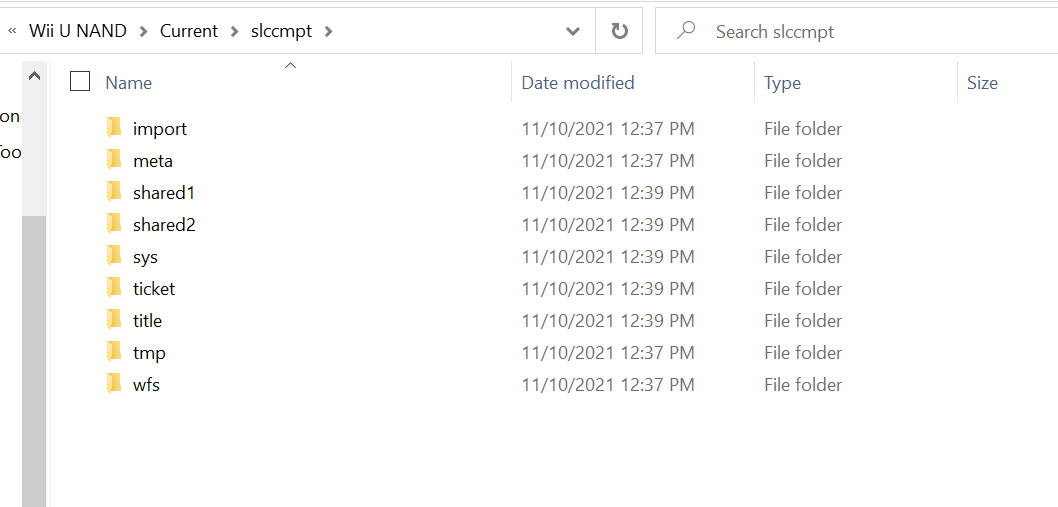Open the import folder icon

coord(114,128)
